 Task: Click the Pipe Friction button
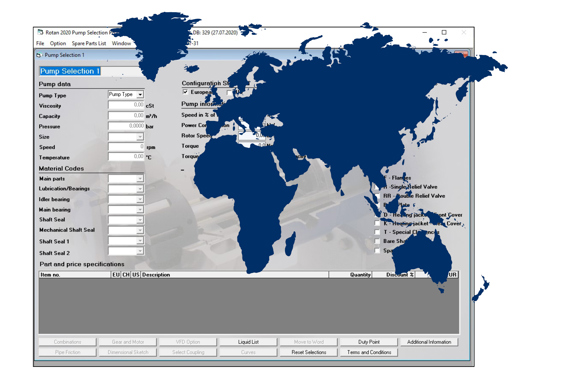pos(68,352)
